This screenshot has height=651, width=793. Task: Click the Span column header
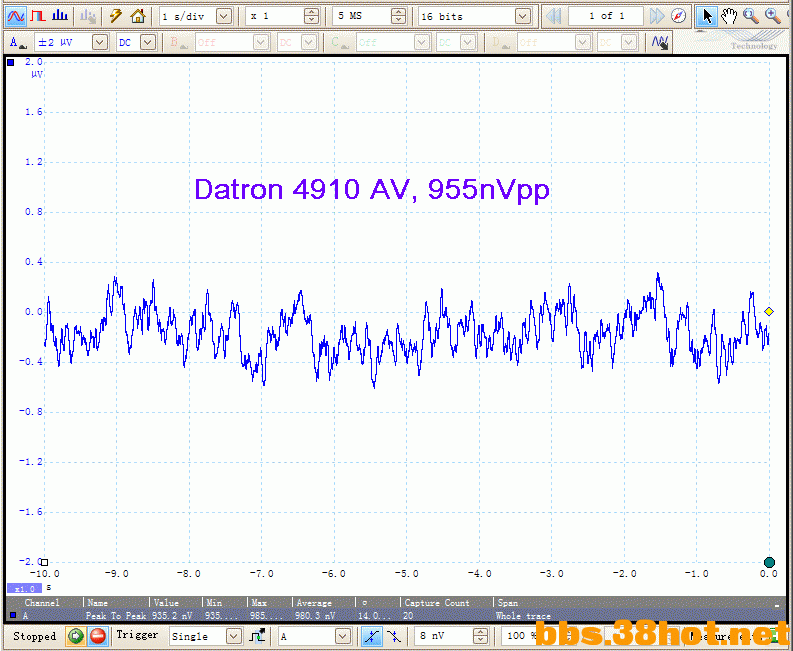point(507,602)
